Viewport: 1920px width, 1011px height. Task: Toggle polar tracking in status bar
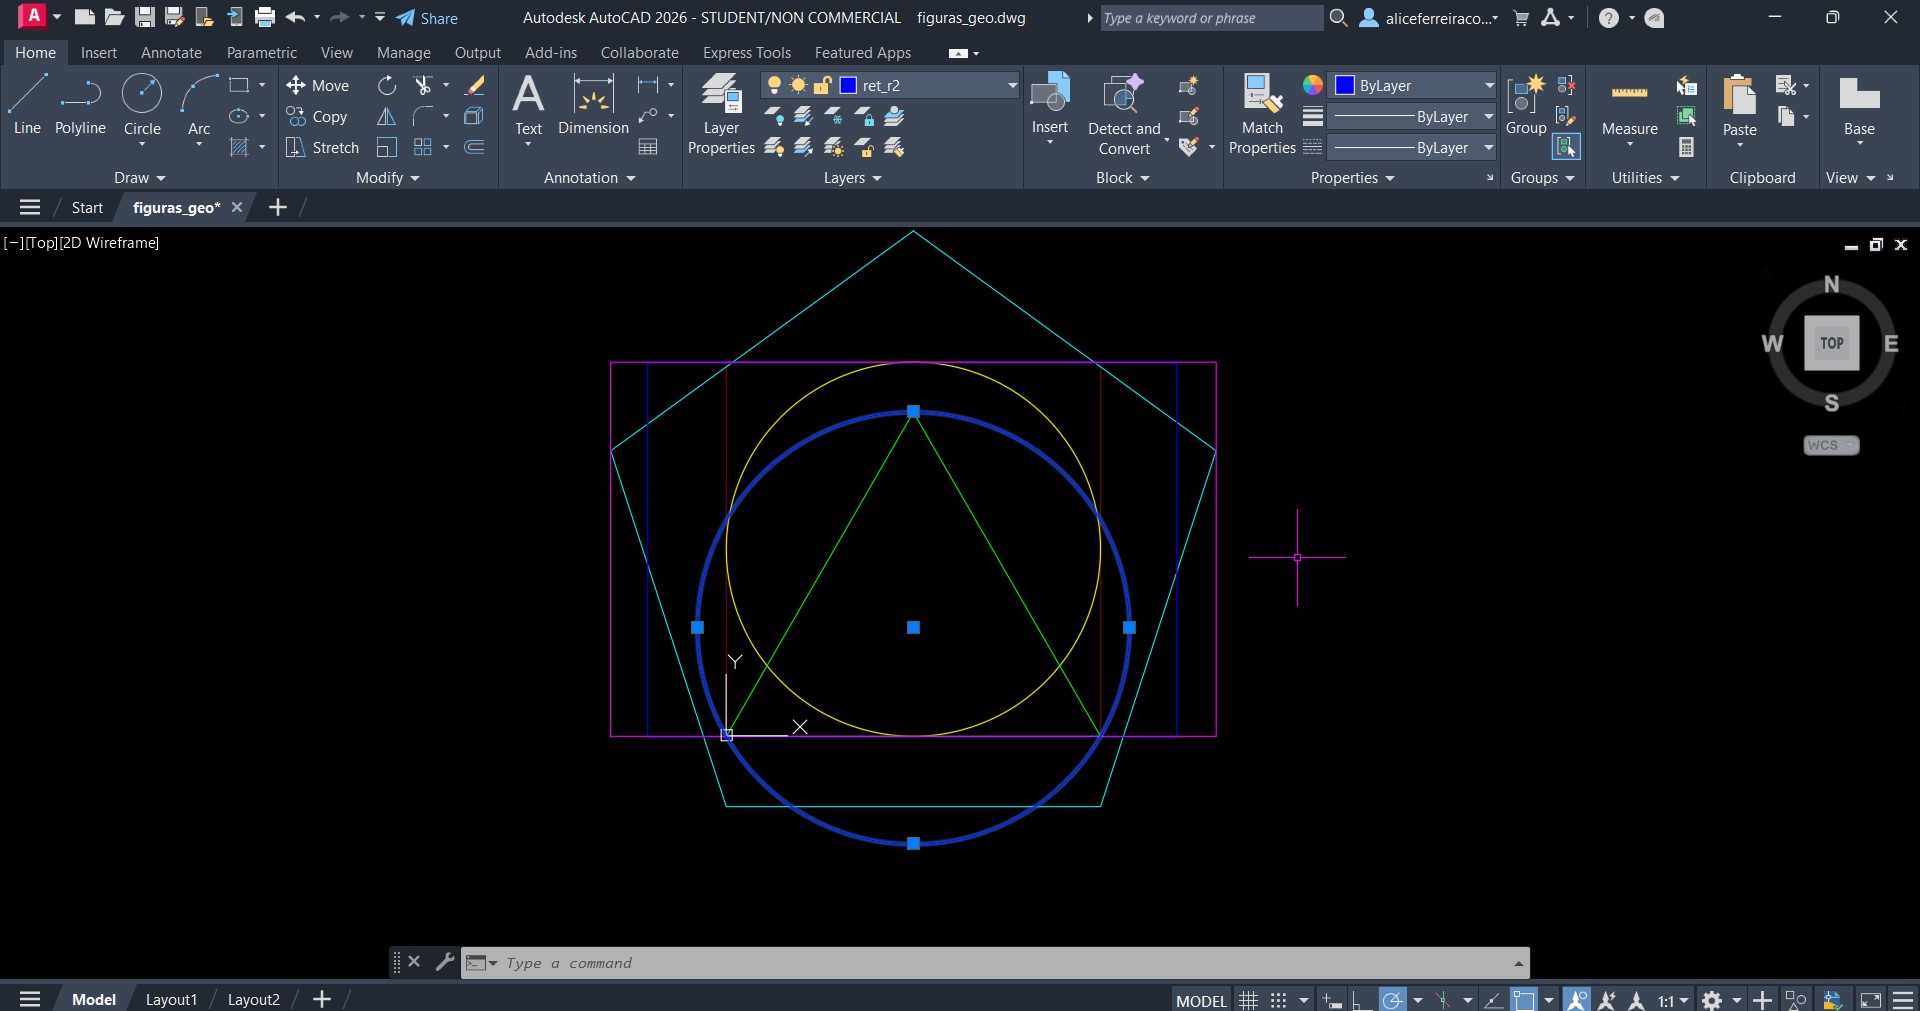1392,1000
